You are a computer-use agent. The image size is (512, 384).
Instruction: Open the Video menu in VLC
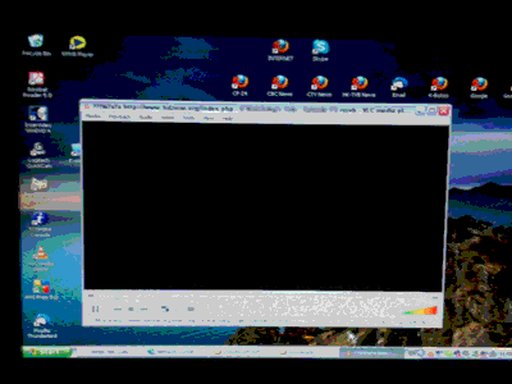[168, 117]
